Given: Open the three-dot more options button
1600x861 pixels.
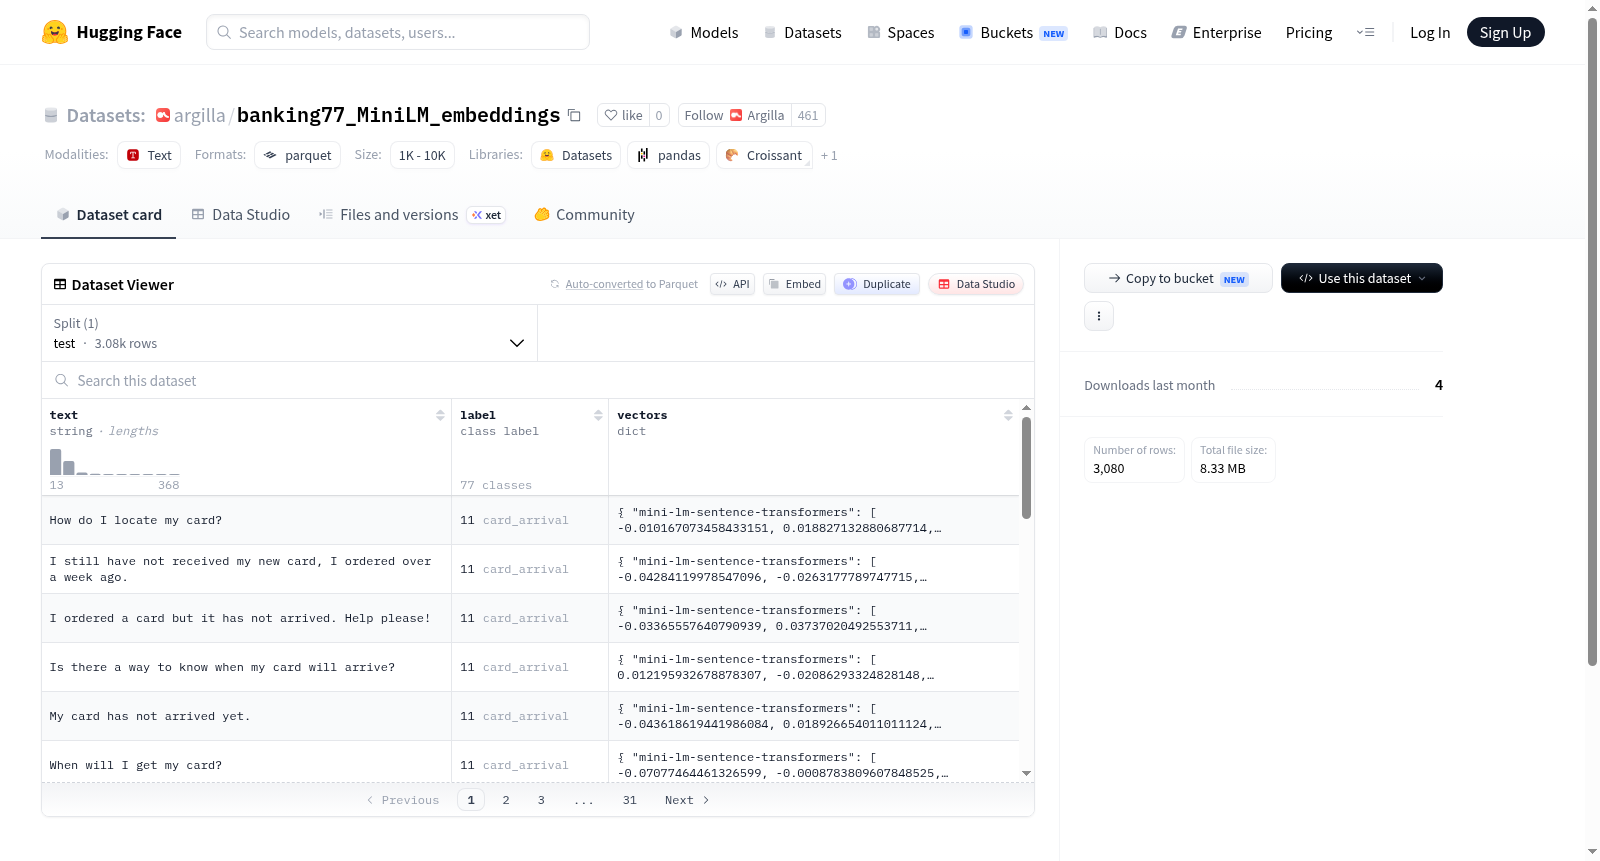Looking at the screenshot, I should point(1099,316).
